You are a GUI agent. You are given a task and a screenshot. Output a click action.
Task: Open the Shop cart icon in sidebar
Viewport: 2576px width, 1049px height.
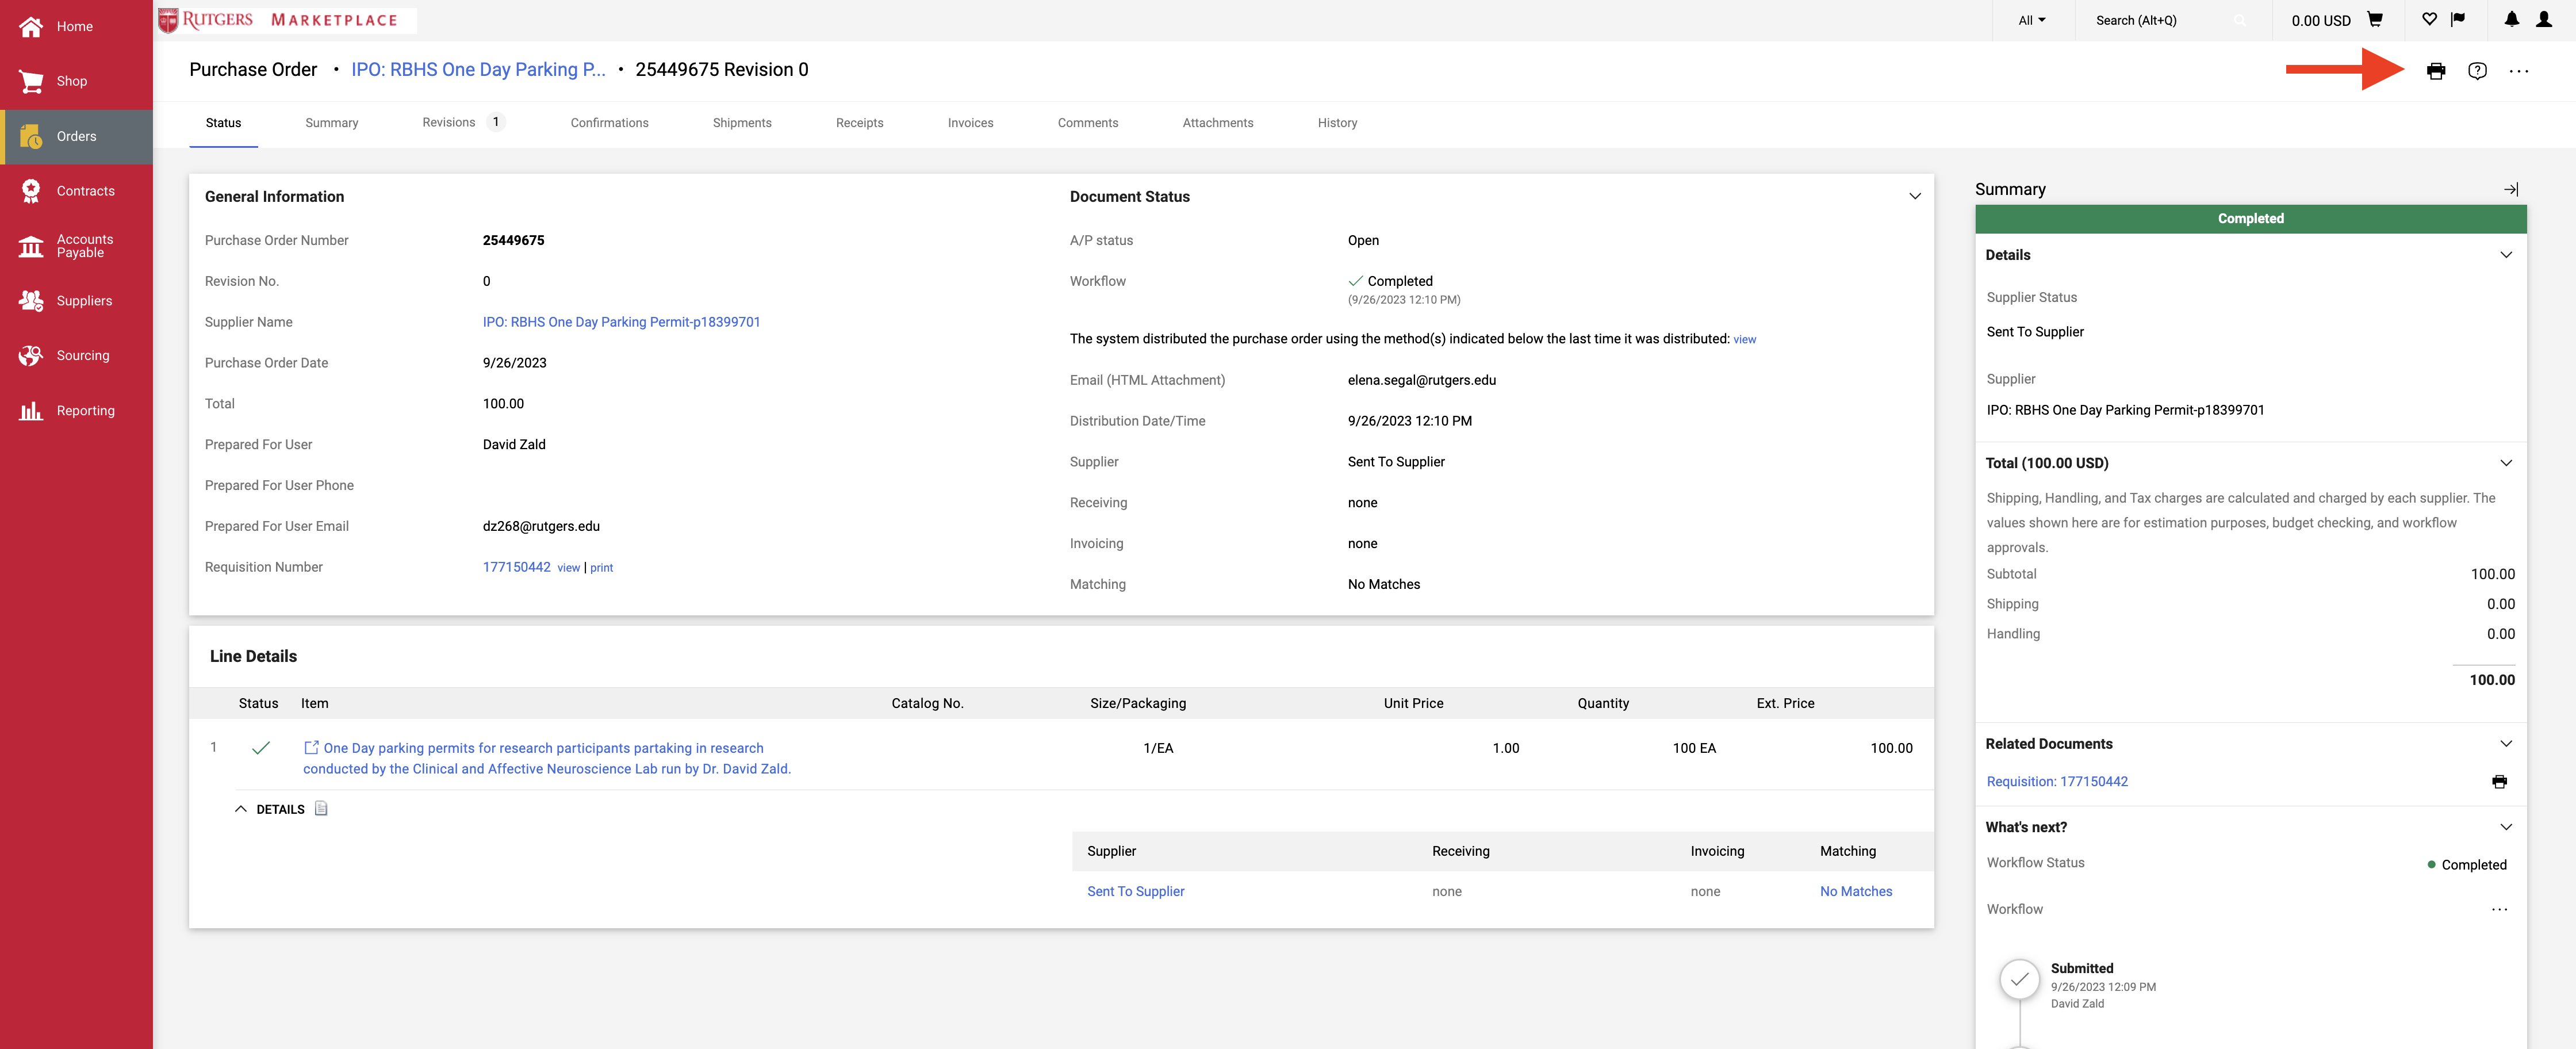[x=31, y=81]
